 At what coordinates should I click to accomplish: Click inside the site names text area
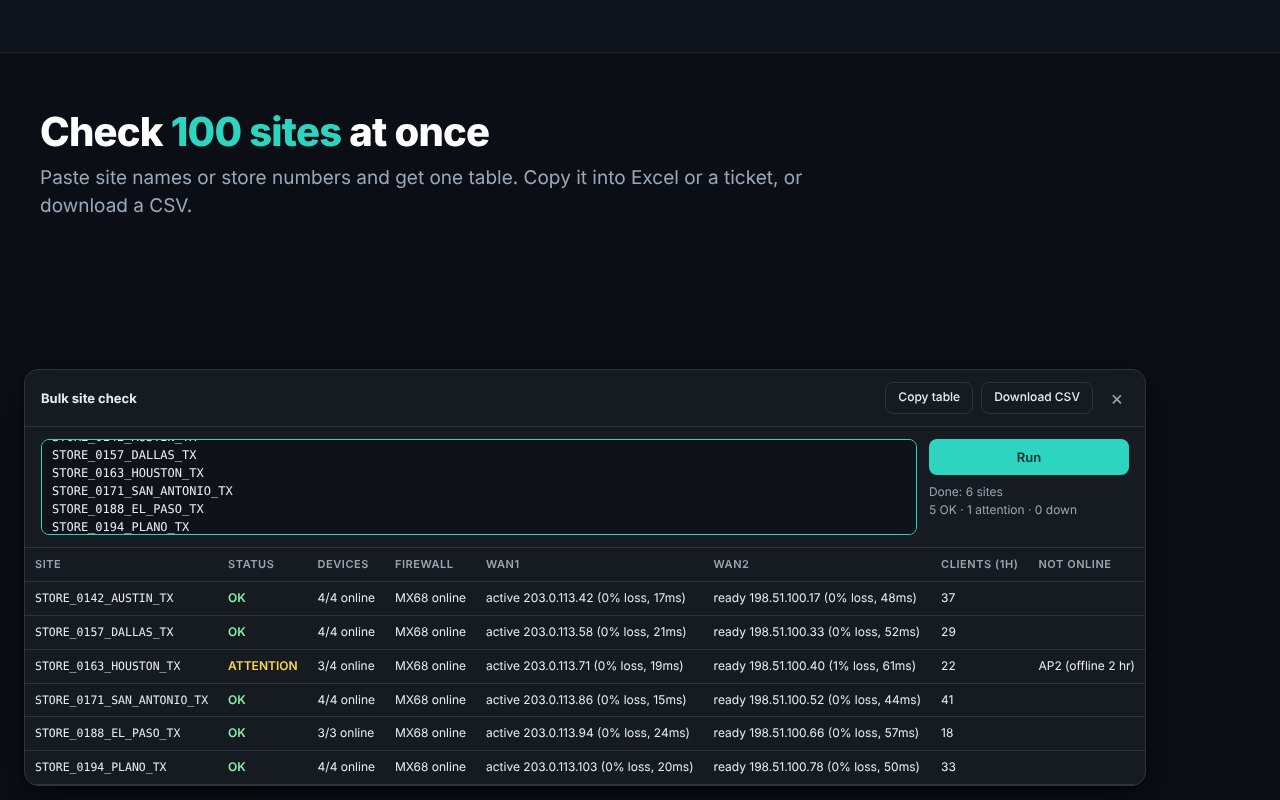click(479, 487)
